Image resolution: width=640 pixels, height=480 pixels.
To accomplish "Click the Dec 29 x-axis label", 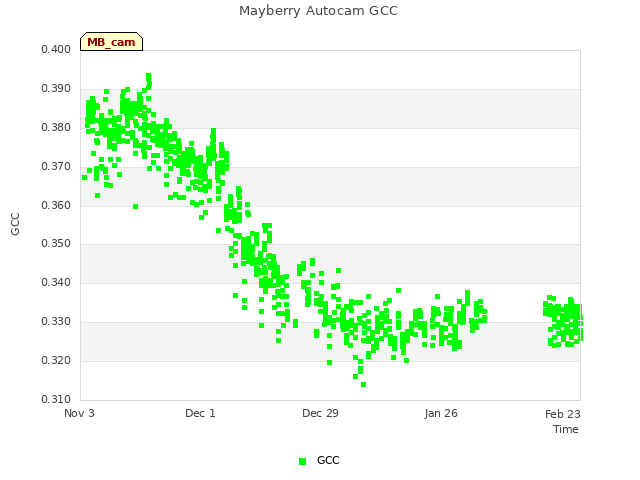I will 320,413.
